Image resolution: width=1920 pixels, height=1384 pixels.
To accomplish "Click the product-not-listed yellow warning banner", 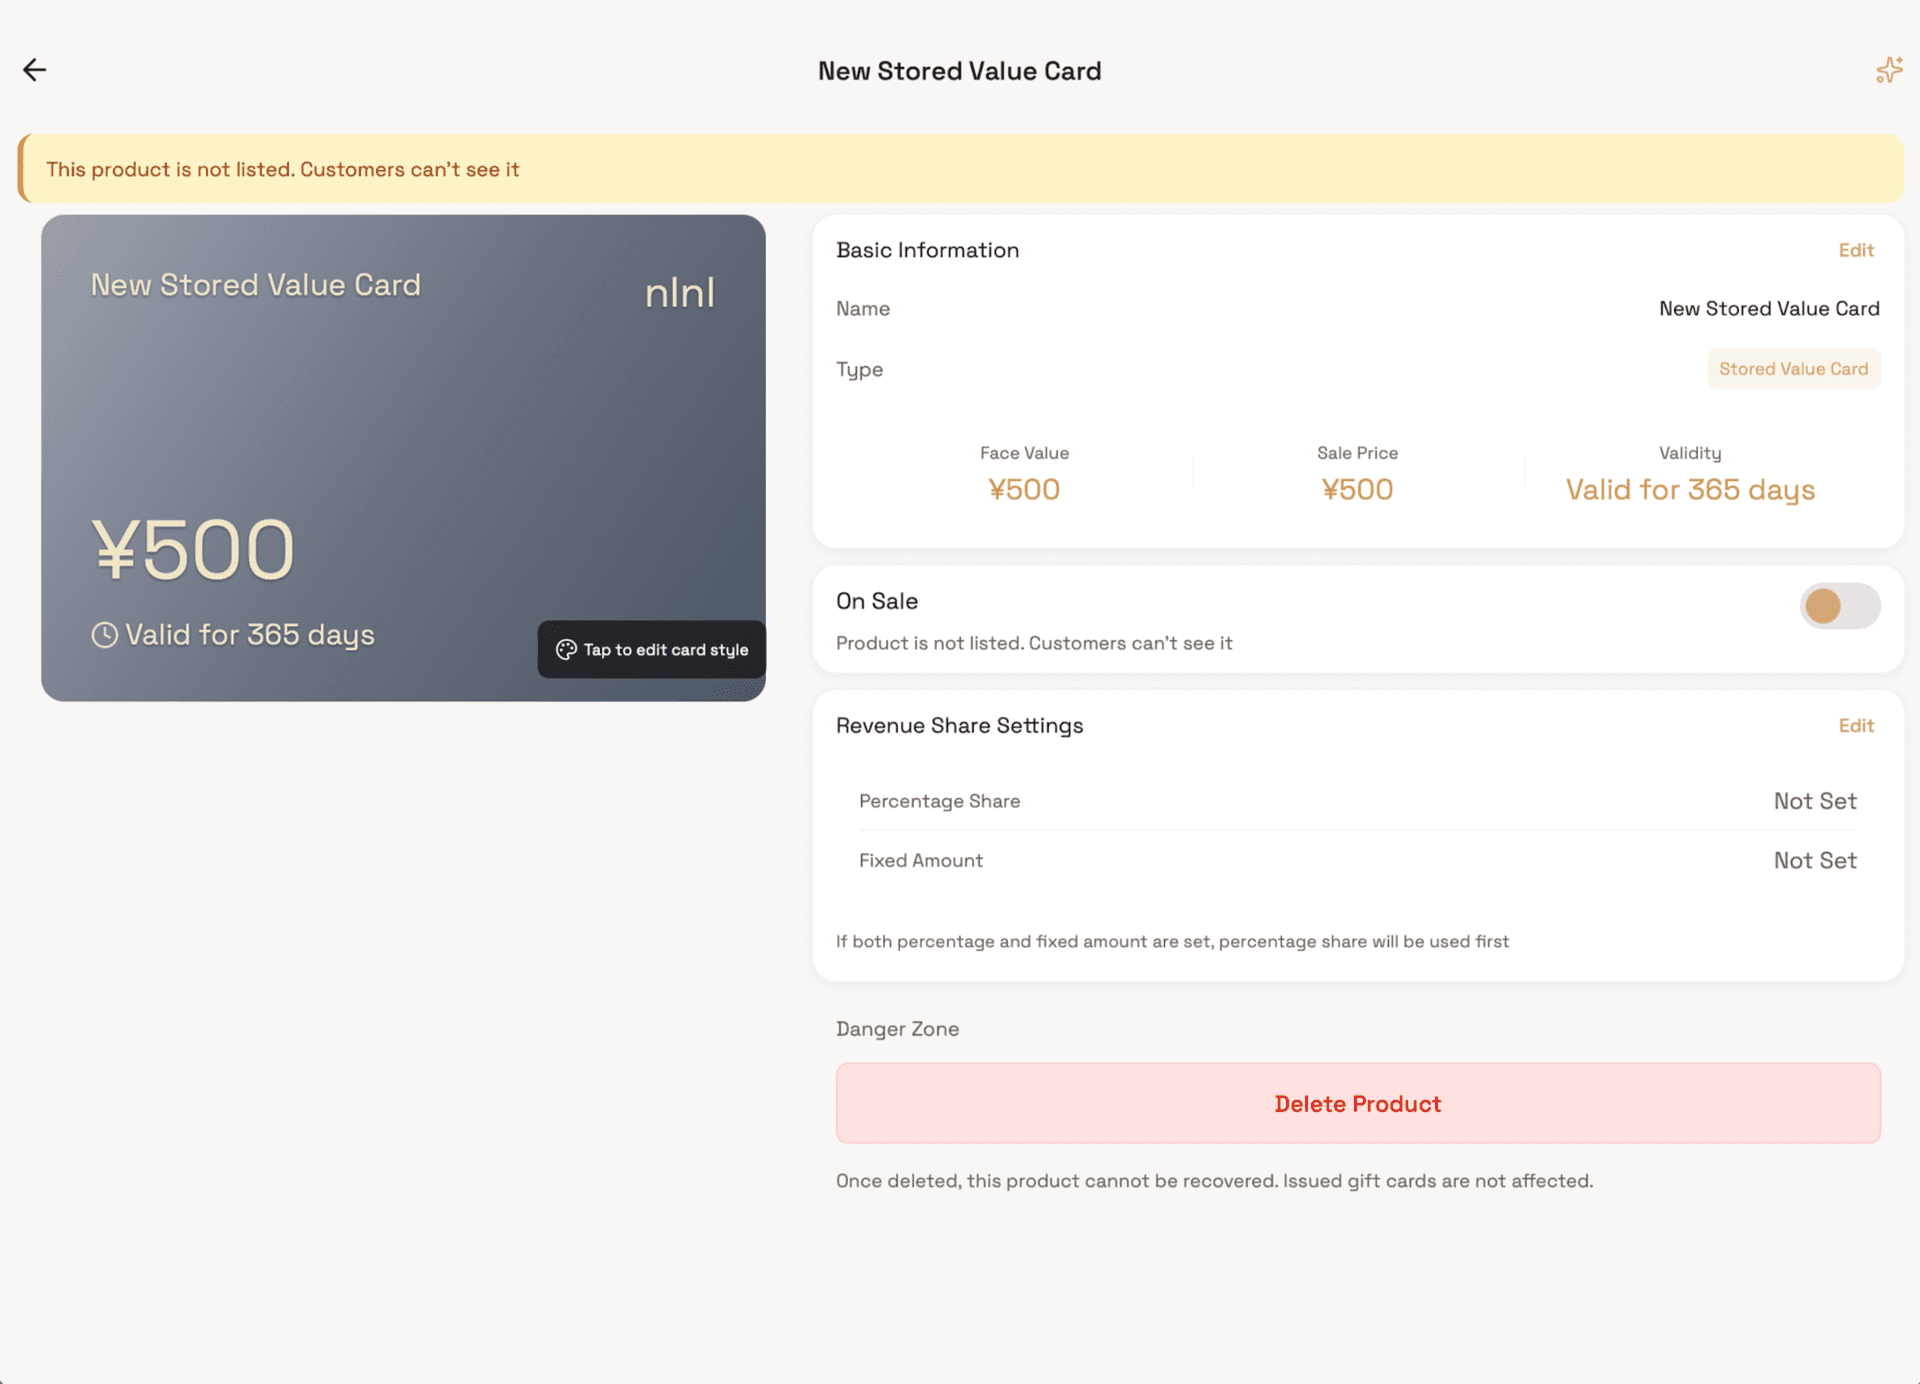I will [960, 168].
